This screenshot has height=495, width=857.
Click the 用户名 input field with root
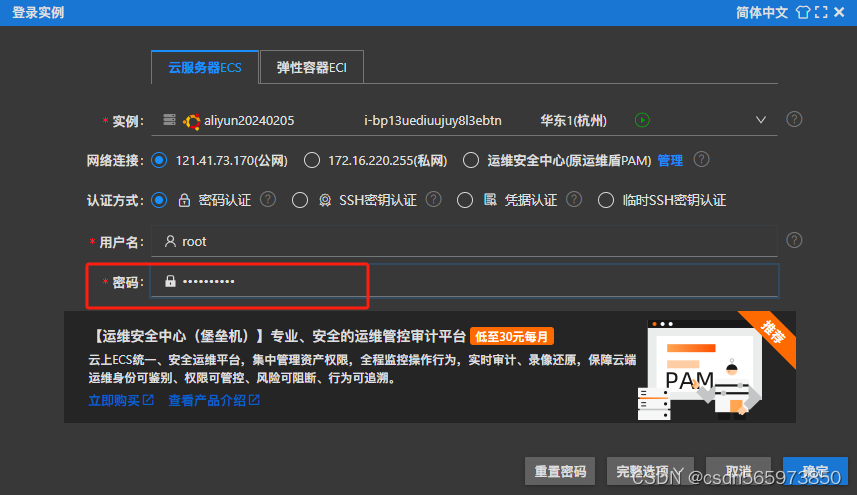coord(464,241)
